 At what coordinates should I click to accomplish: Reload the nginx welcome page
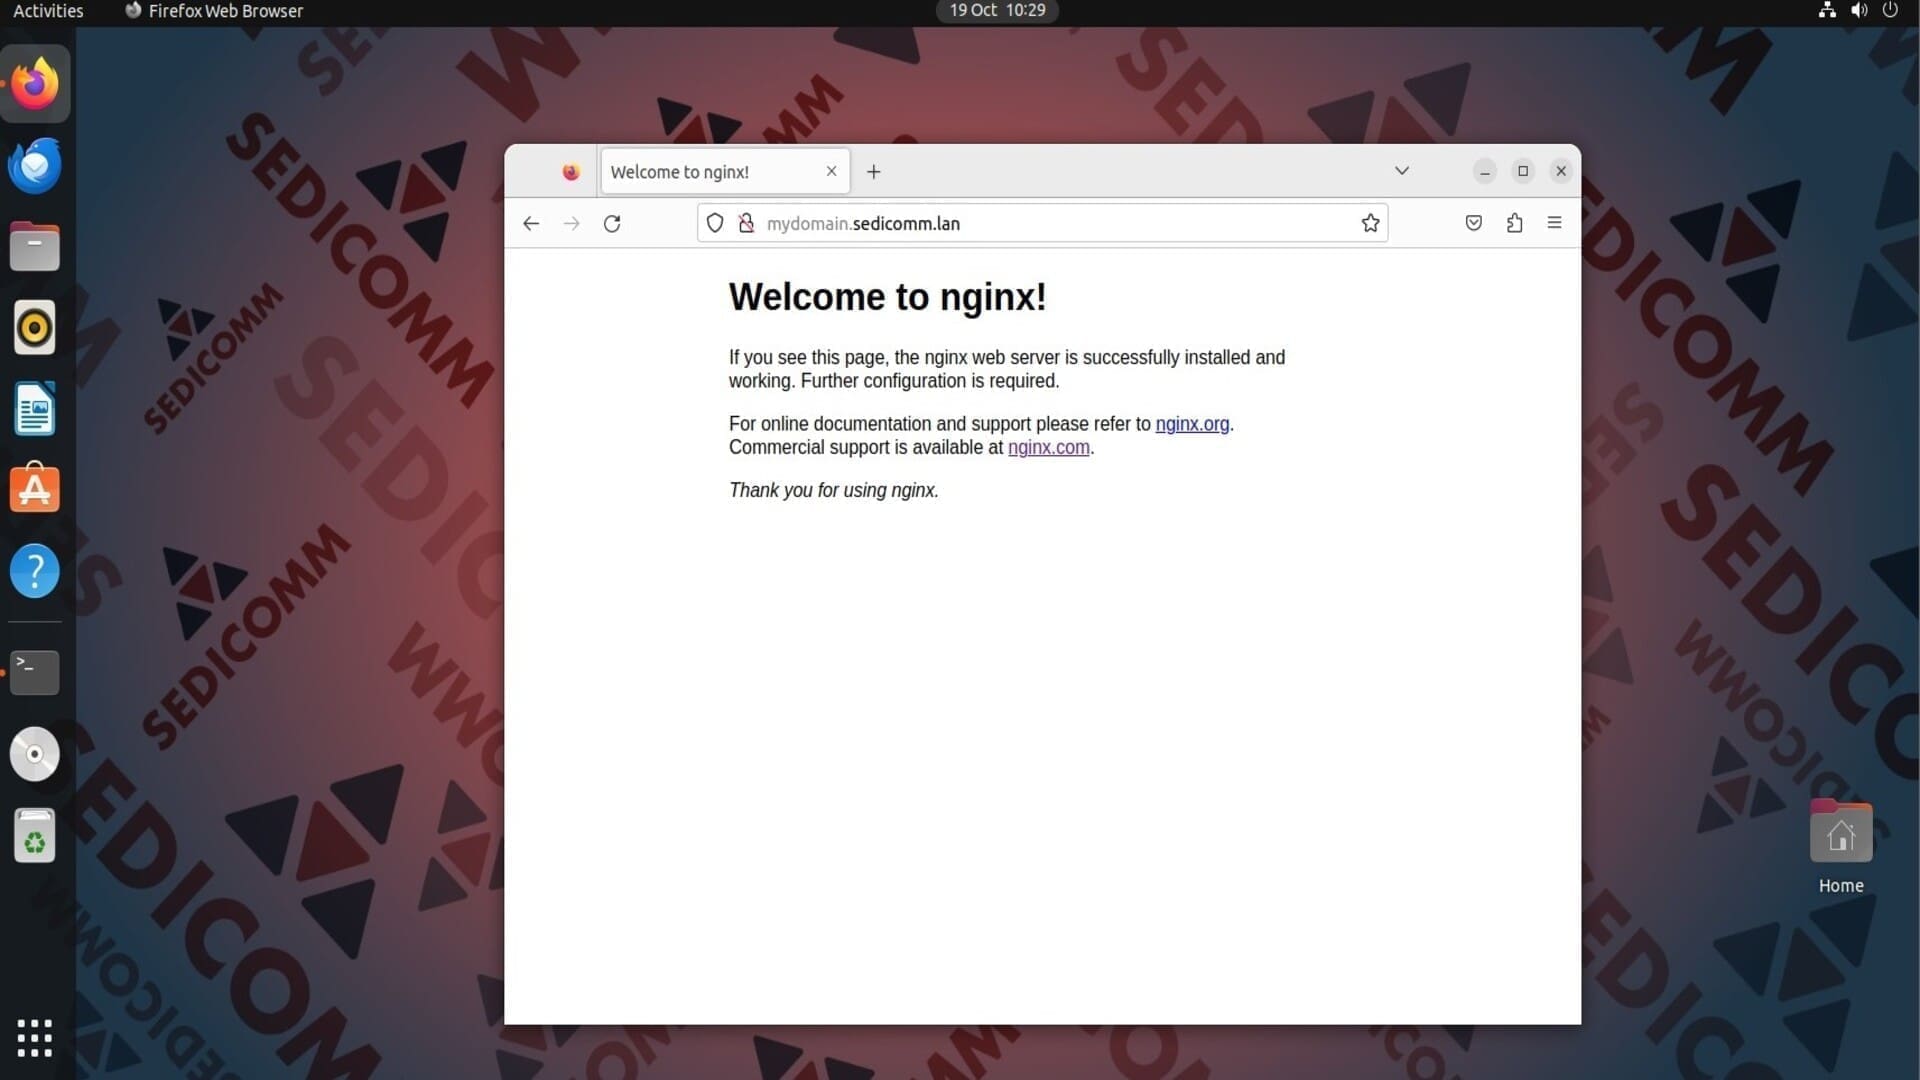click(x=612, y=223)
